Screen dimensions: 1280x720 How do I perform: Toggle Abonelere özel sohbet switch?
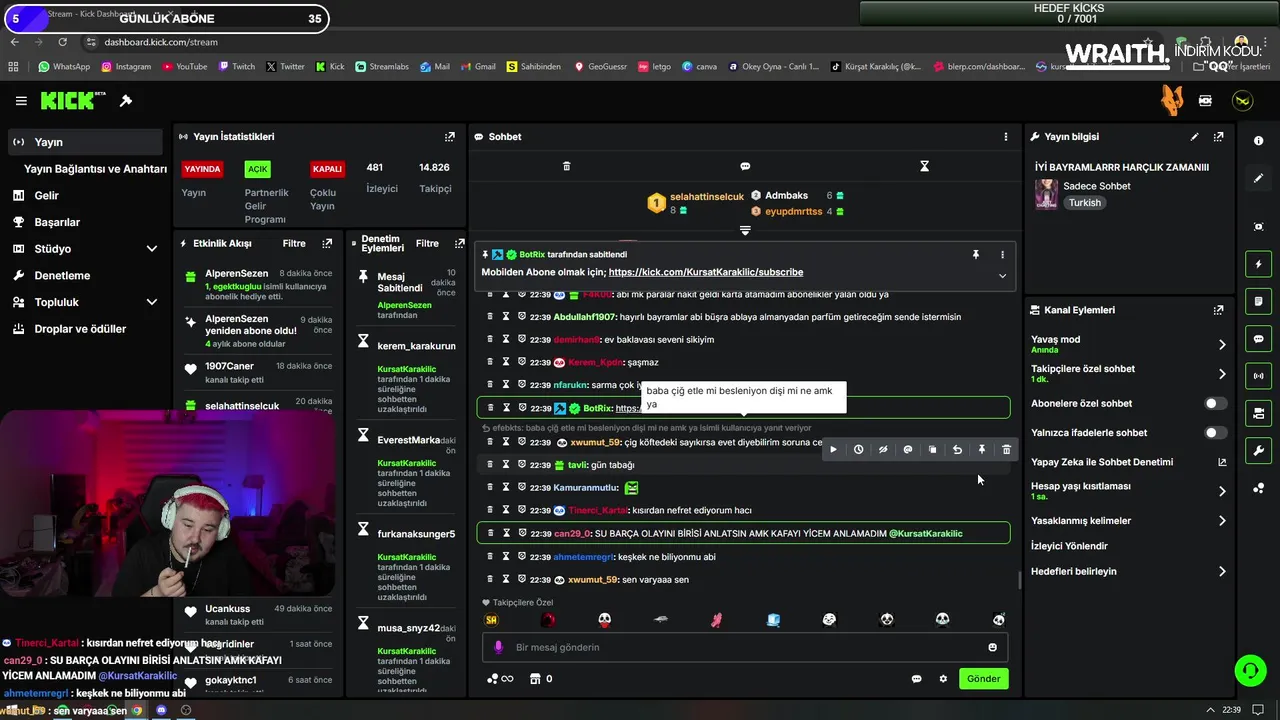[x=1215, y=404]
